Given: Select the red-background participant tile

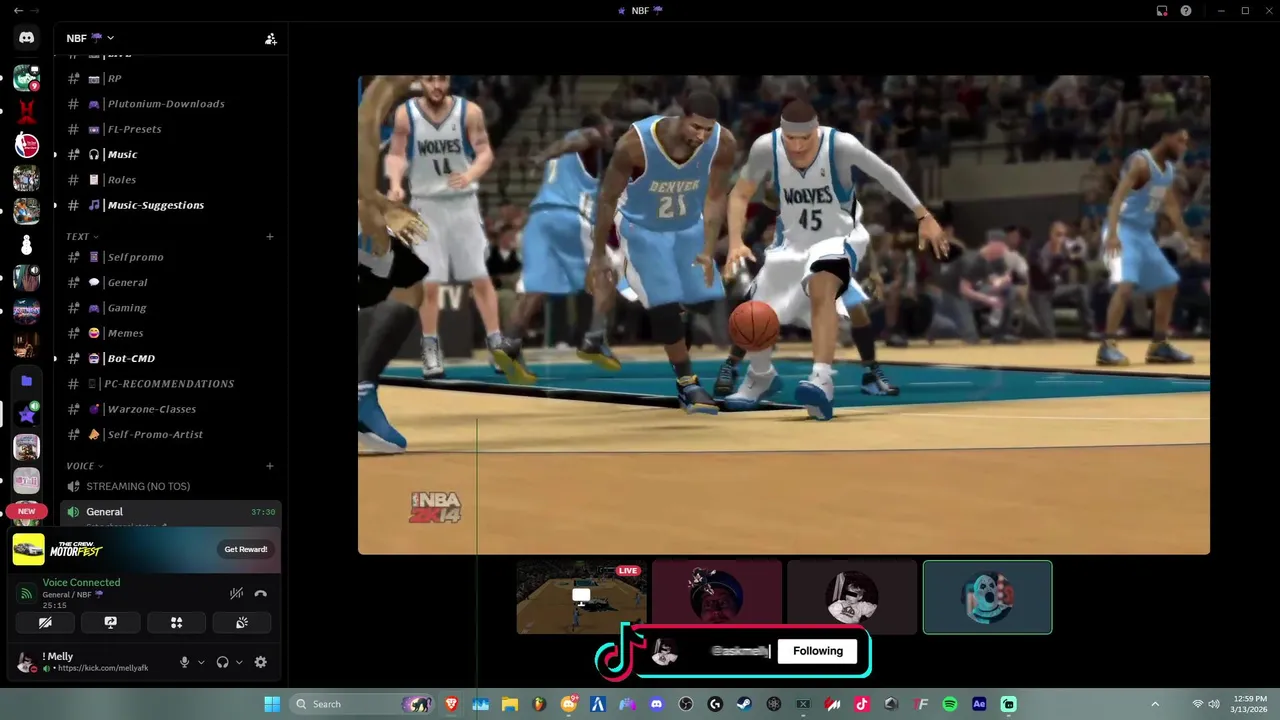Looking at the screenshot, I should (717, 597).
